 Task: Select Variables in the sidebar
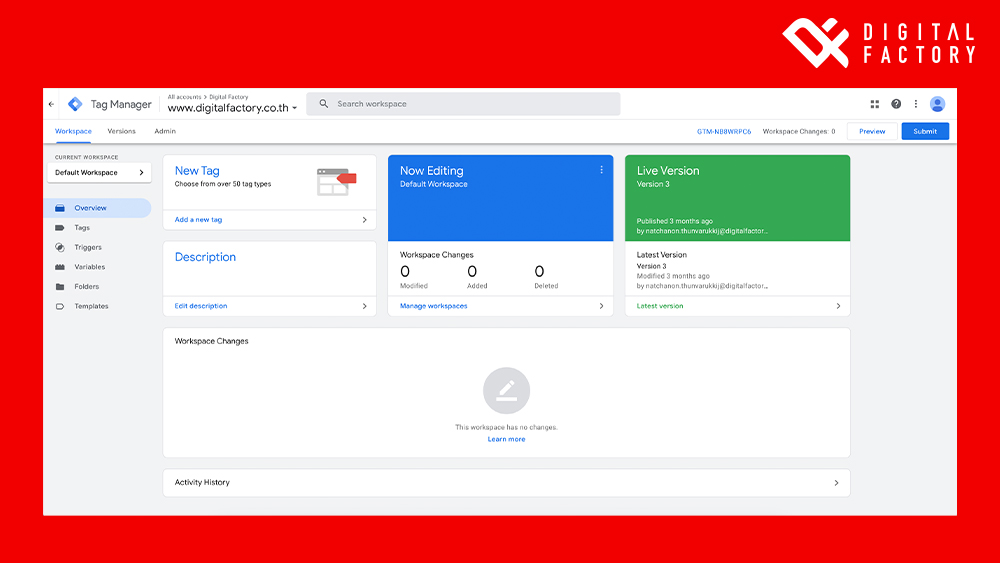(89, 267)
